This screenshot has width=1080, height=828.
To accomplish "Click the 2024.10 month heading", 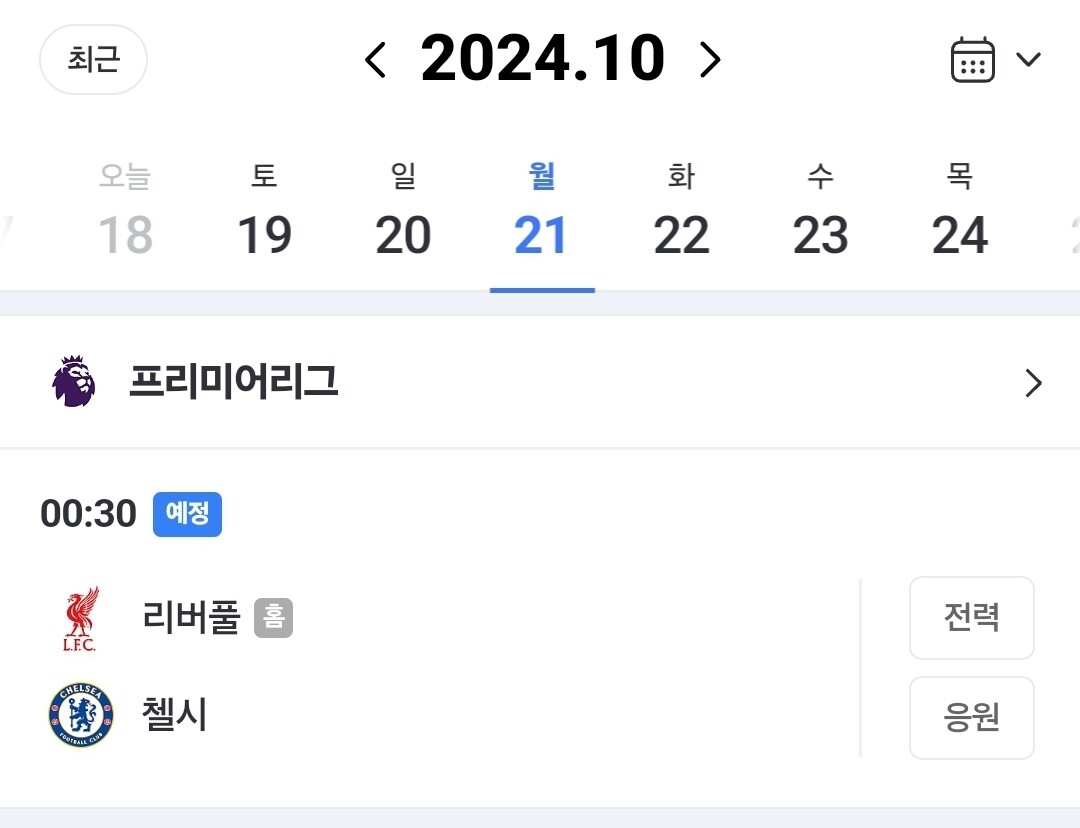I will [542, 60].
